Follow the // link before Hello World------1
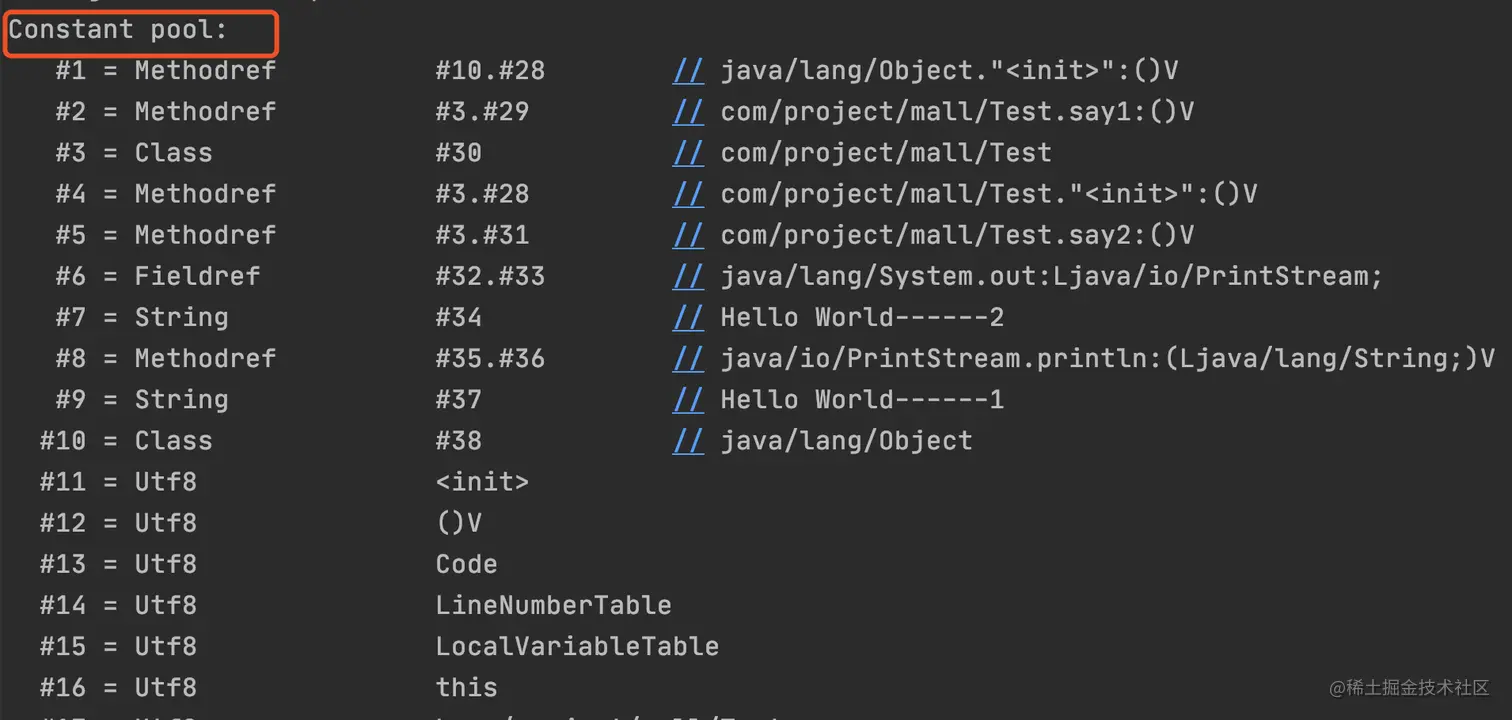The height and width of the screenshot is (720, 1512). (688, 399)
